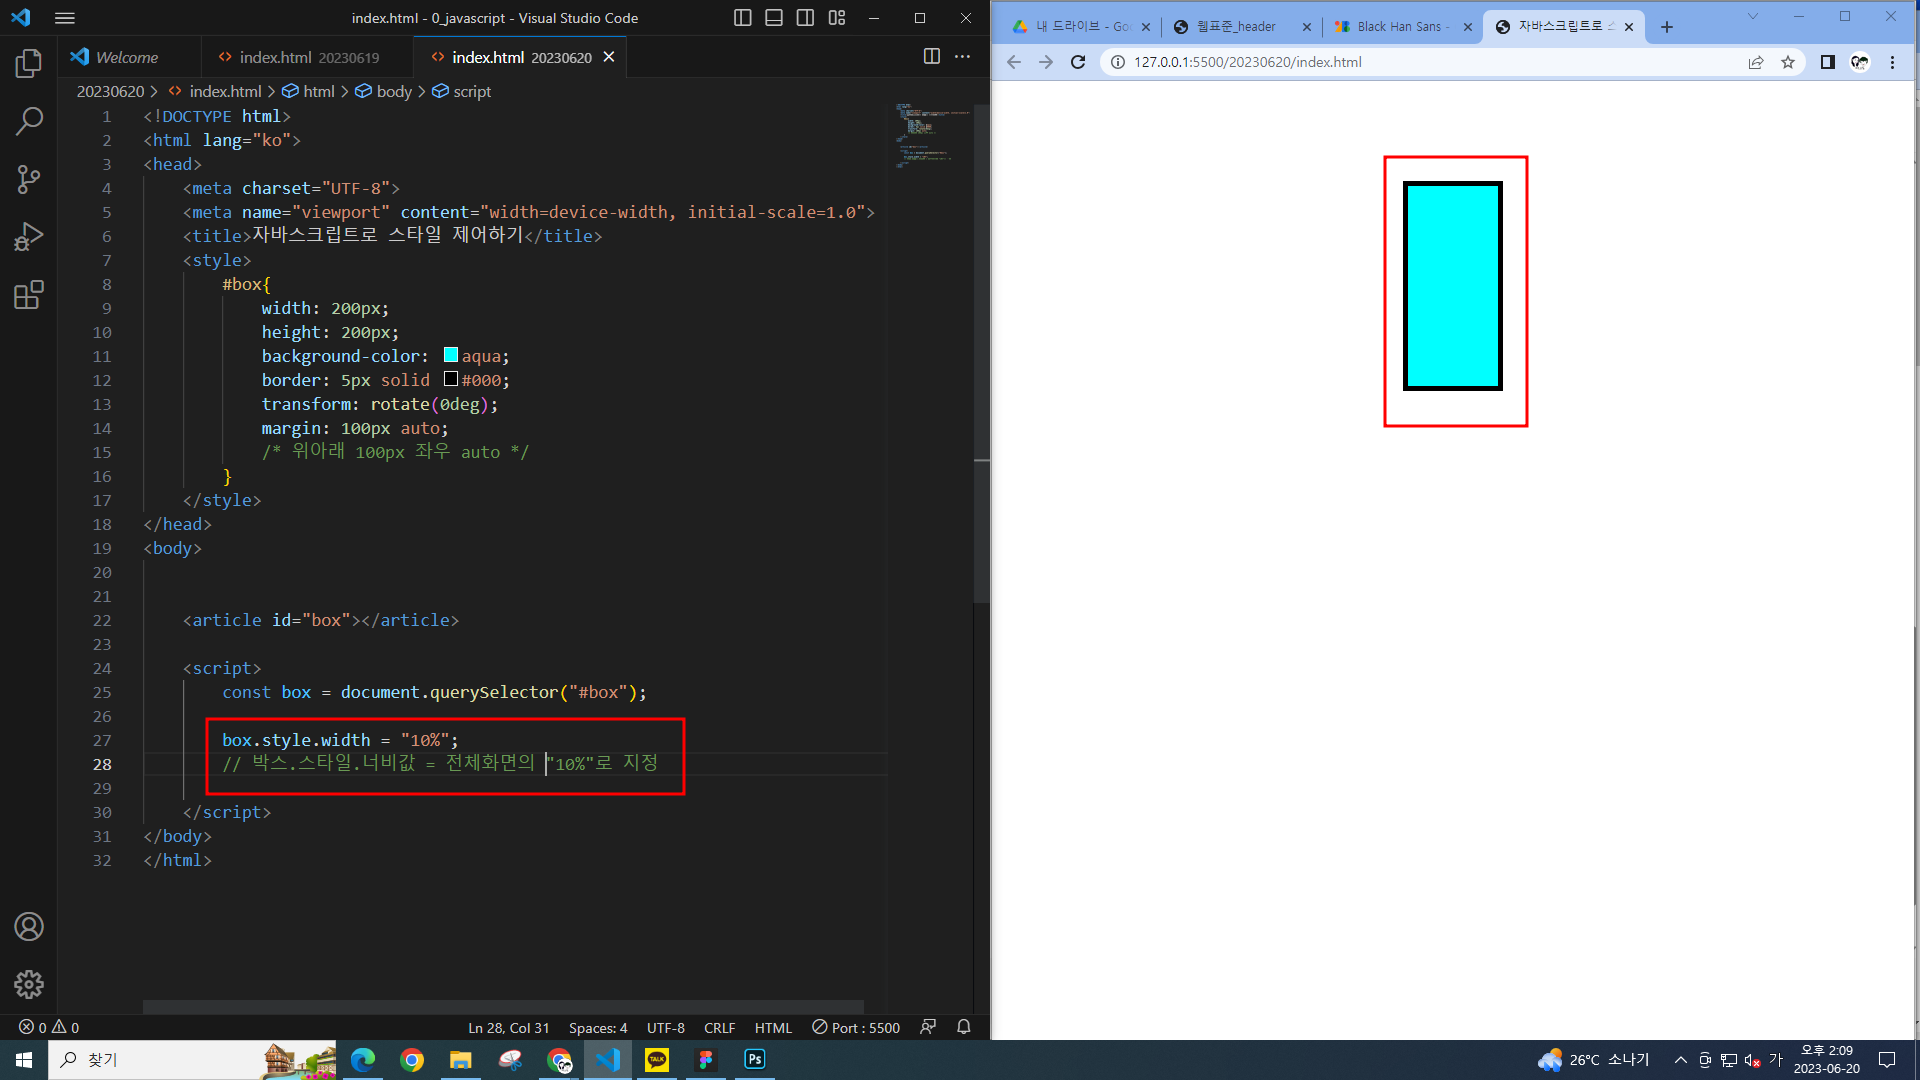The width and height of the screenshot is (1920, 1080).
Task: Click the browser address bar URL
Action: [x=1247, y=62]
